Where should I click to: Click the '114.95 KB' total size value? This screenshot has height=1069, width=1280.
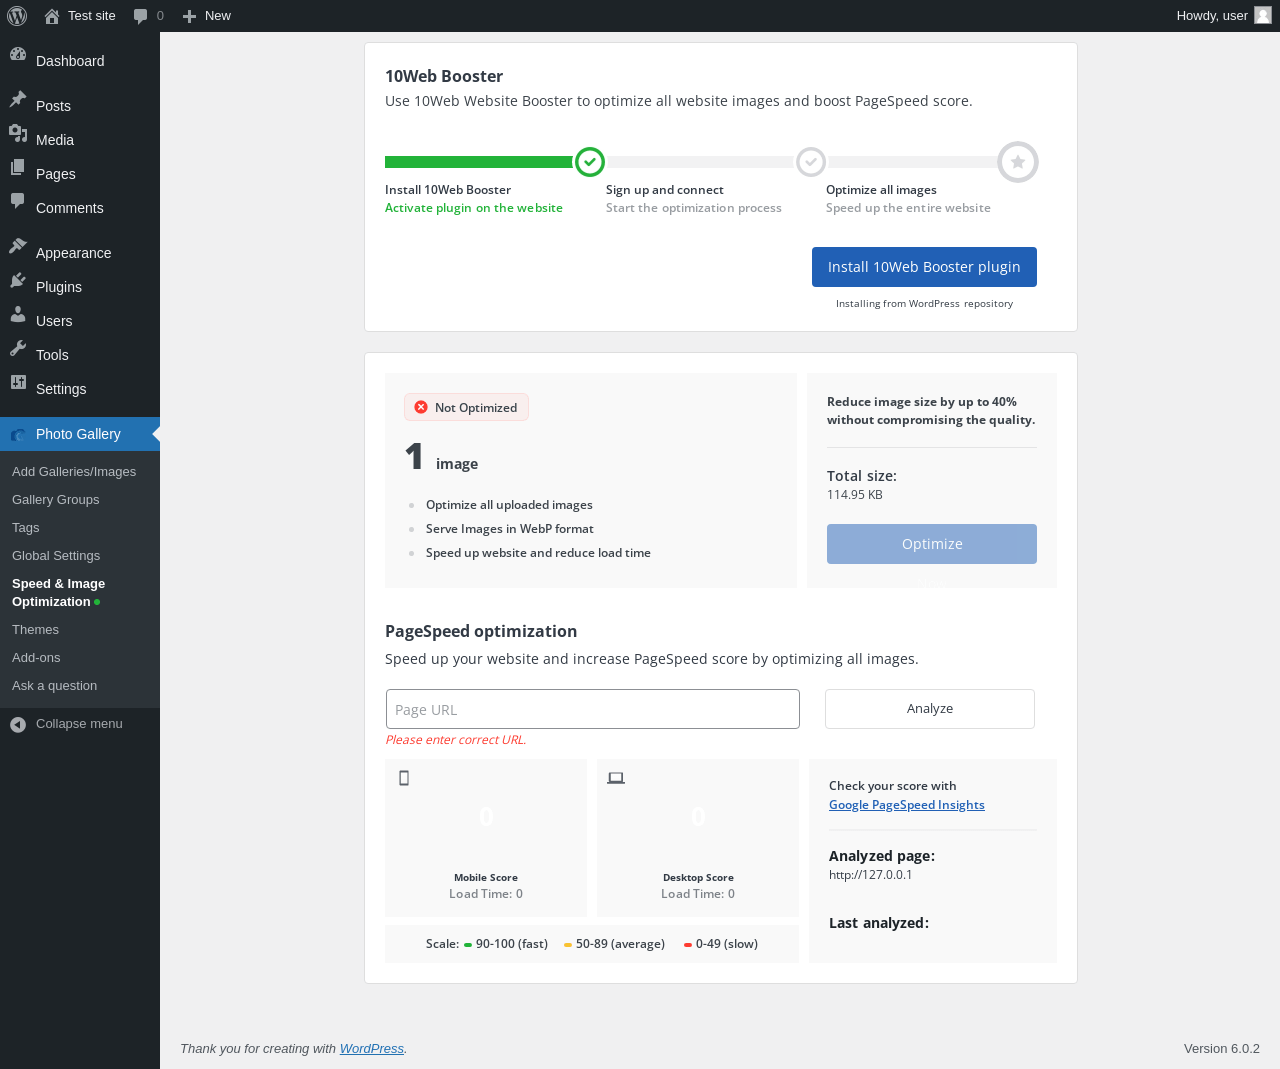855,495
